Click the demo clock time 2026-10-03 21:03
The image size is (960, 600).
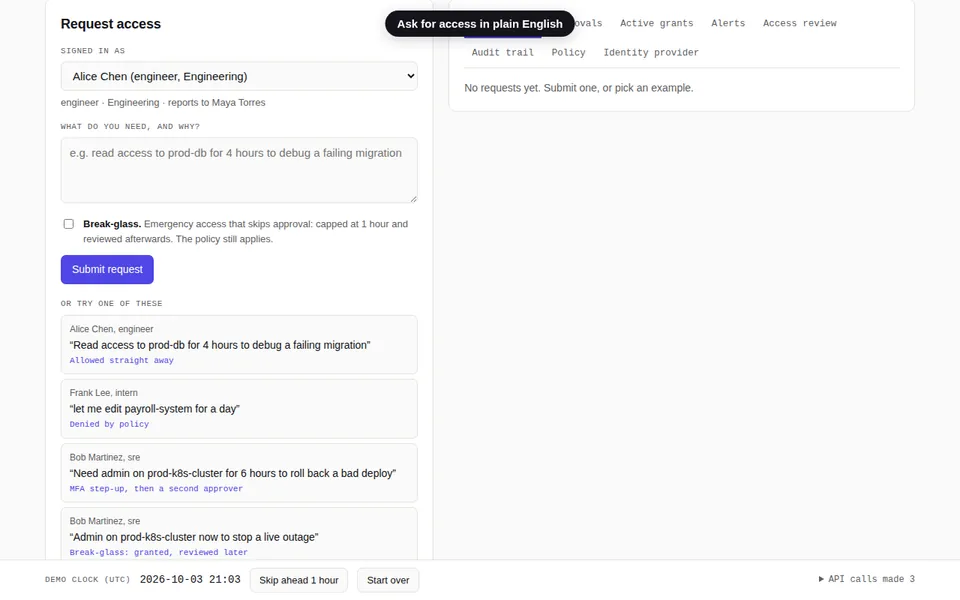(190, 579)
